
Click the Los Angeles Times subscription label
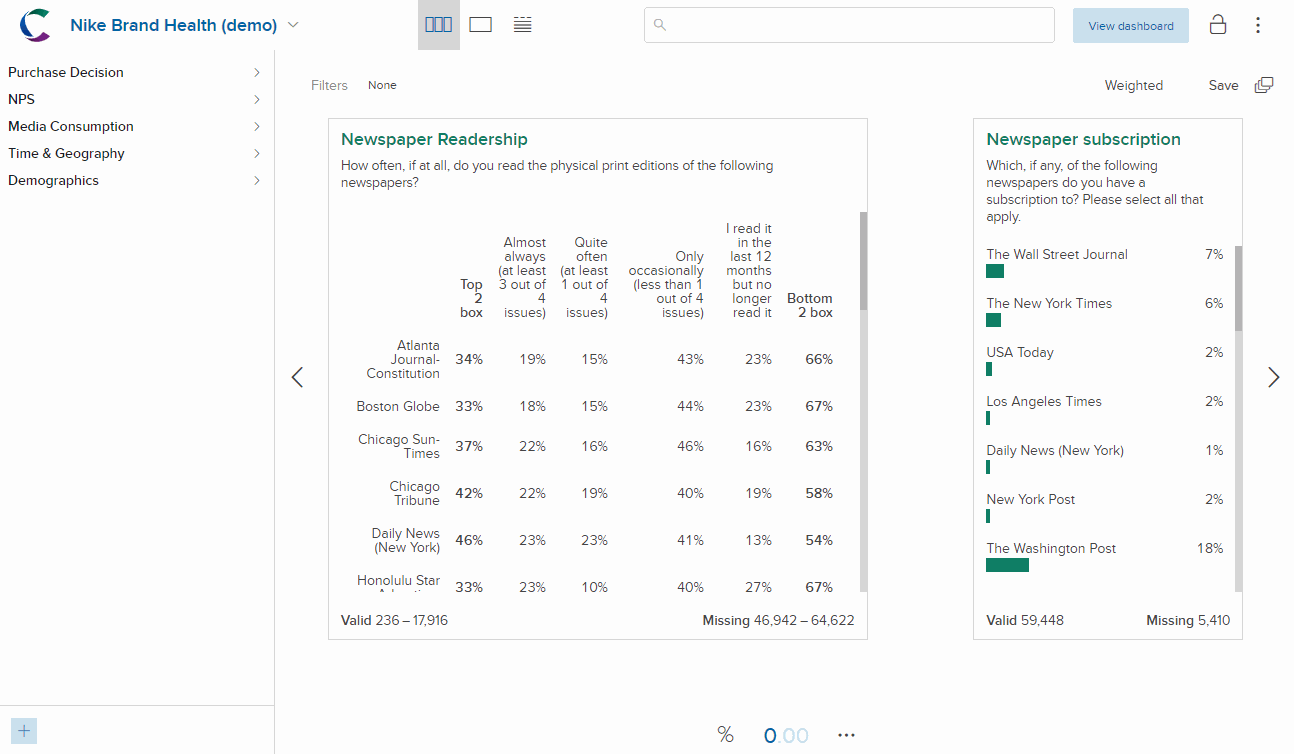pos(1044,401)
